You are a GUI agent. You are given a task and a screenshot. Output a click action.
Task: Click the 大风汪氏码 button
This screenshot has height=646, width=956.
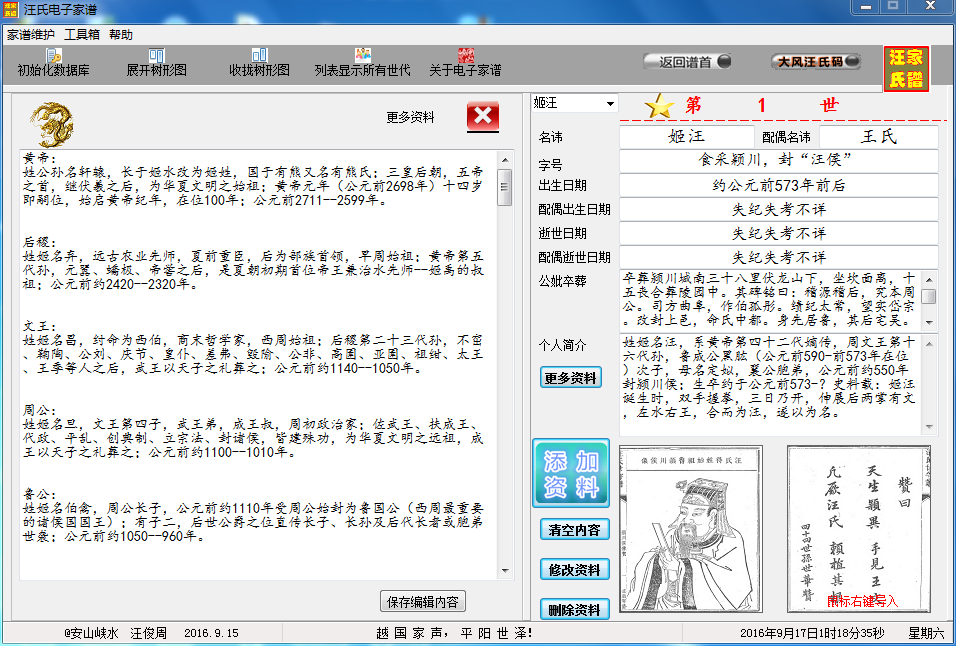[x=814, y=62]
